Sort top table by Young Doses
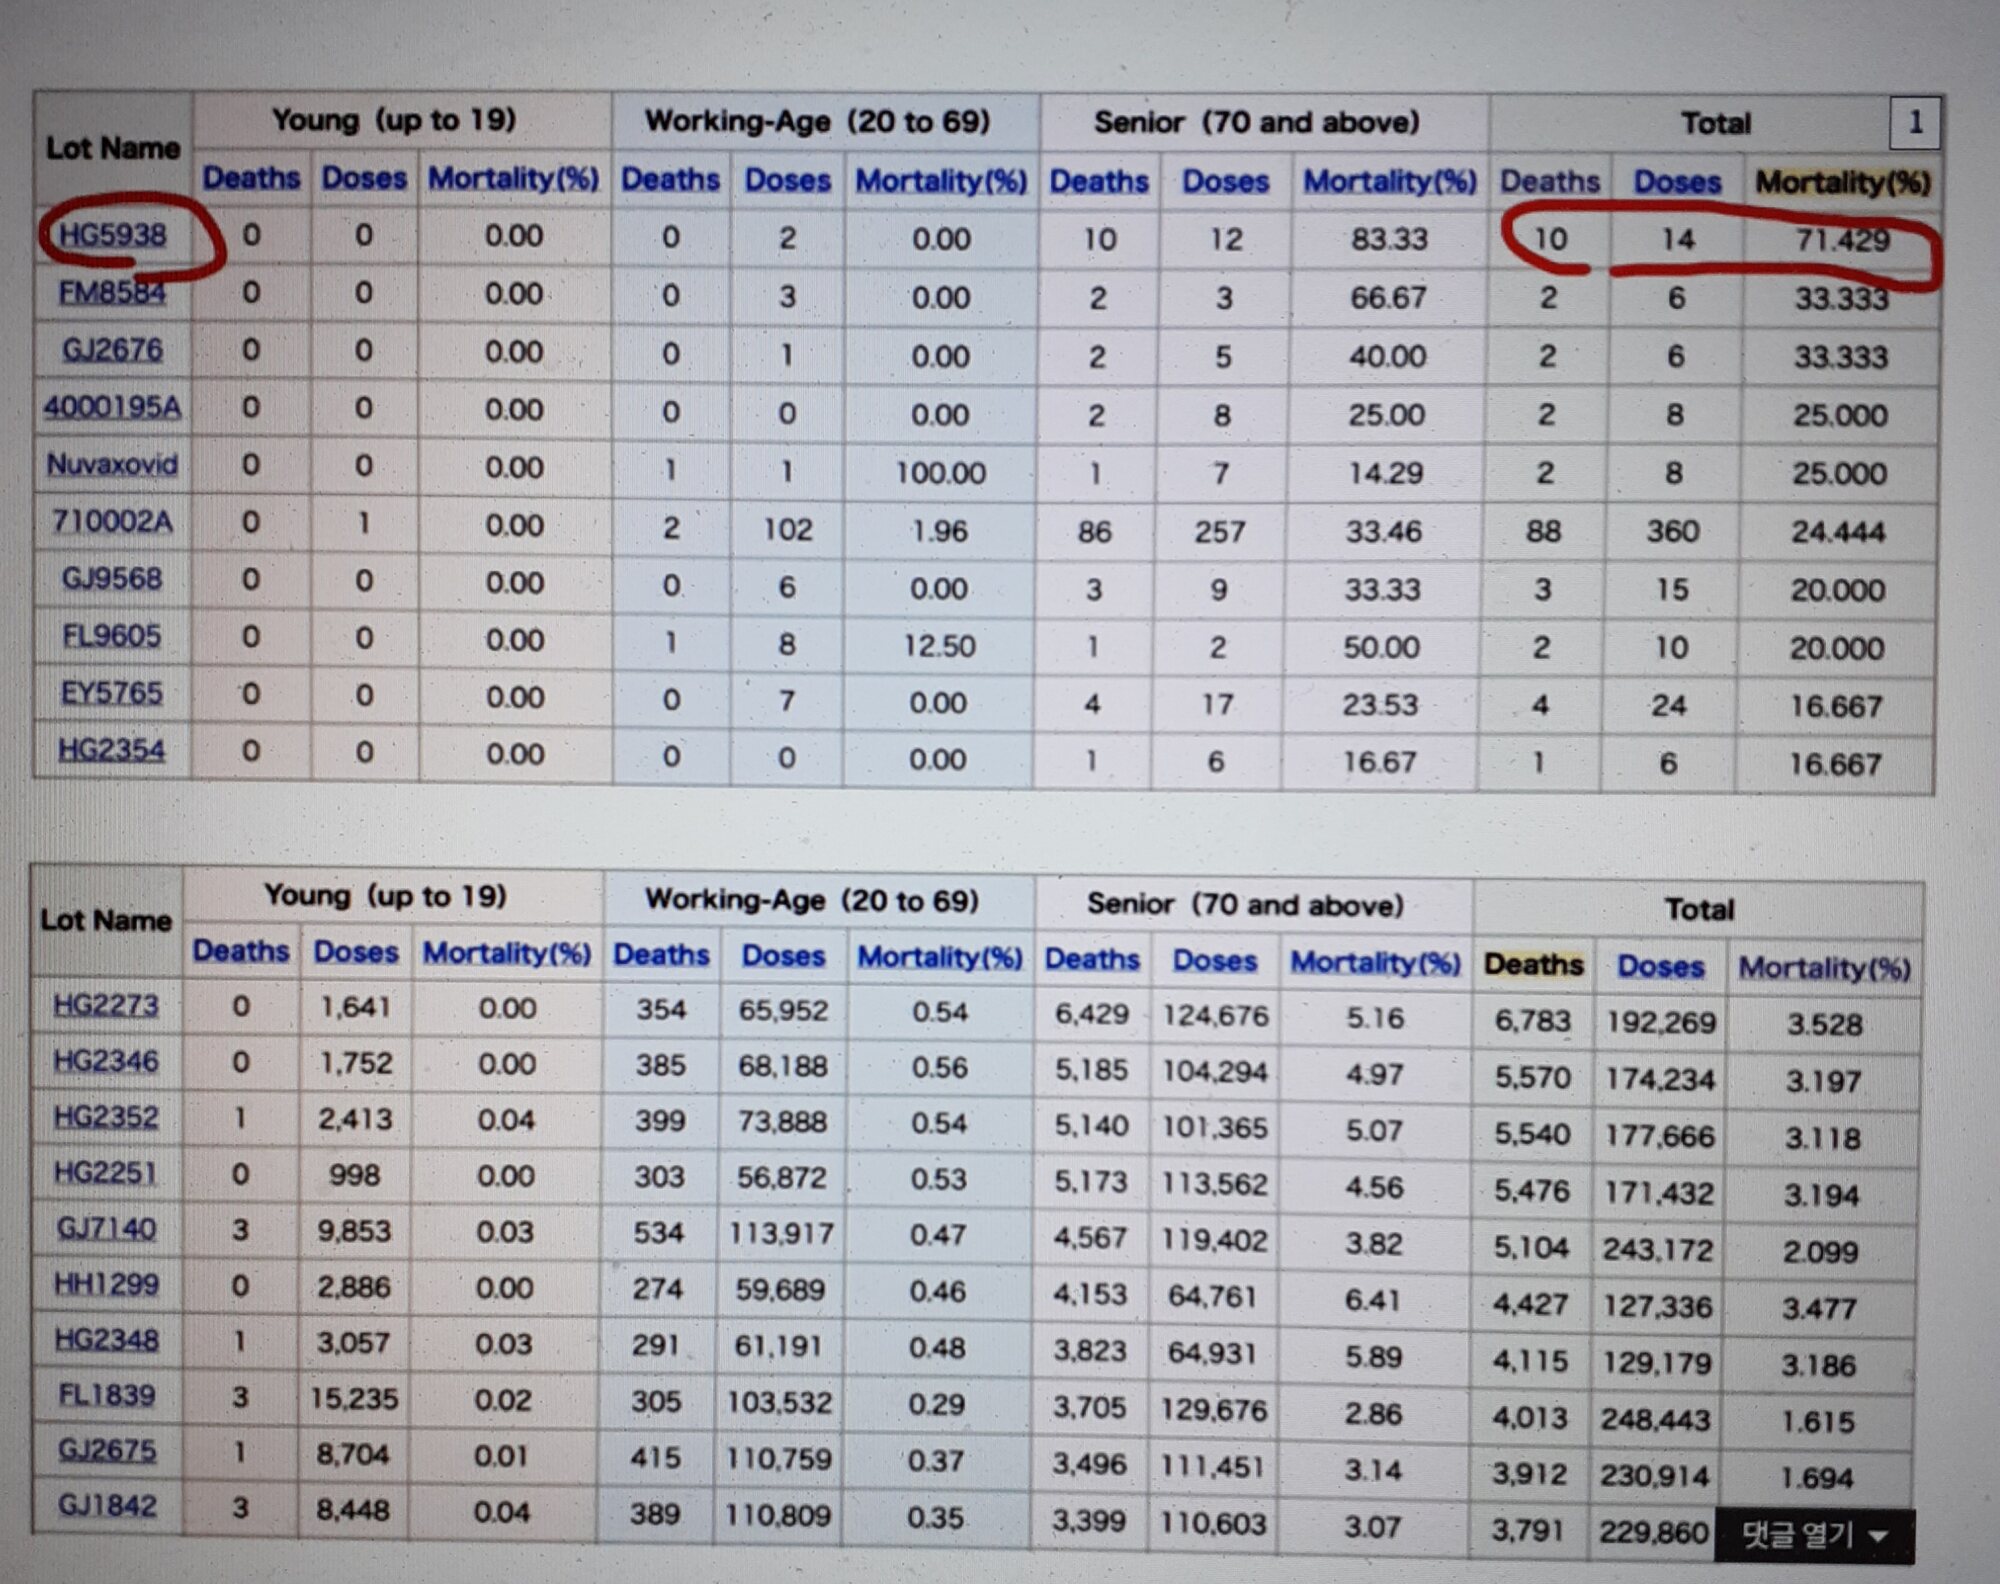 [364, 178]
